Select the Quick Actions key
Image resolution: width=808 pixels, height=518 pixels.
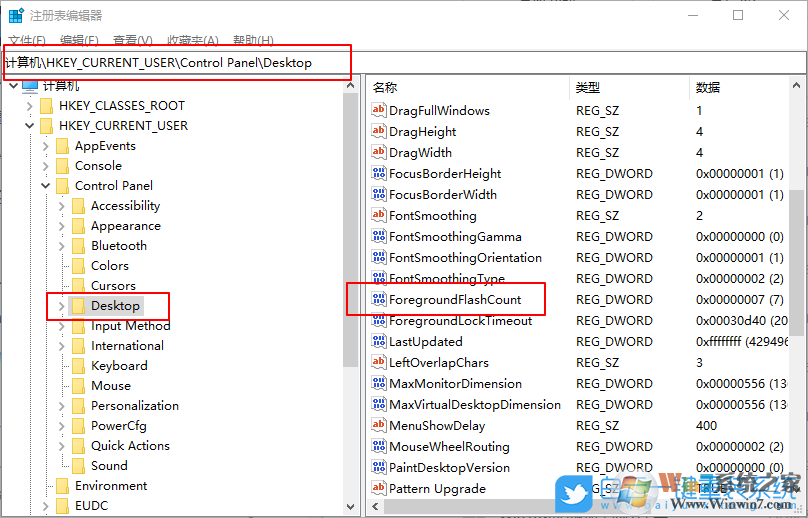tap(130, 446)
